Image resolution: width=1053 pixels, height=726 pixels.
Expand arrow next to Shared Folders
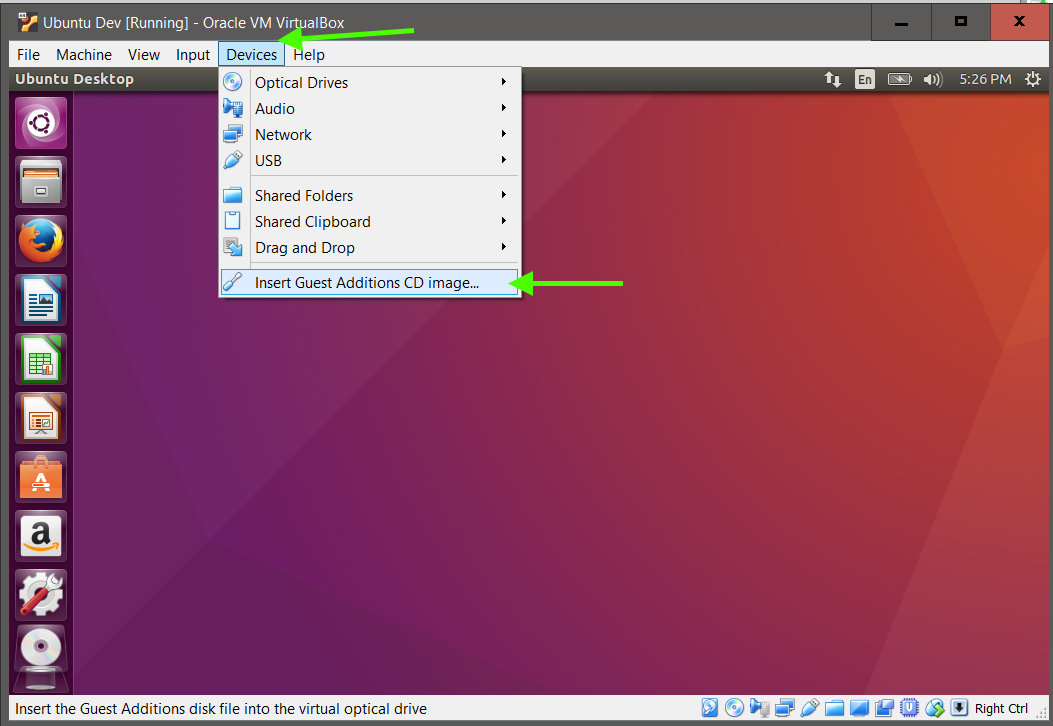(x=504, y=195)
